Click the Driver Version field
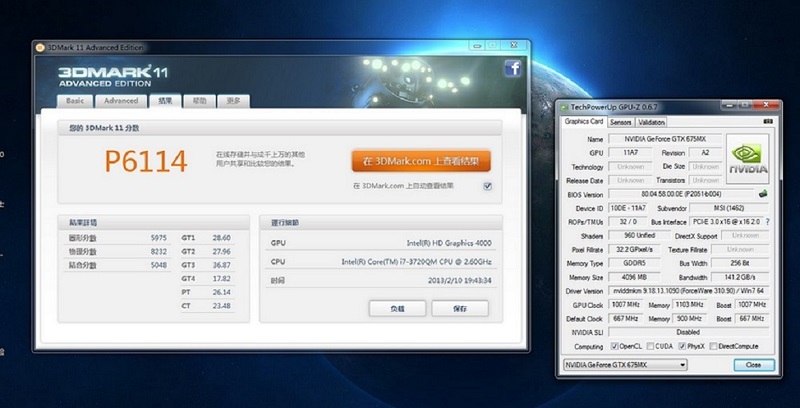 [x=688, y=291]
